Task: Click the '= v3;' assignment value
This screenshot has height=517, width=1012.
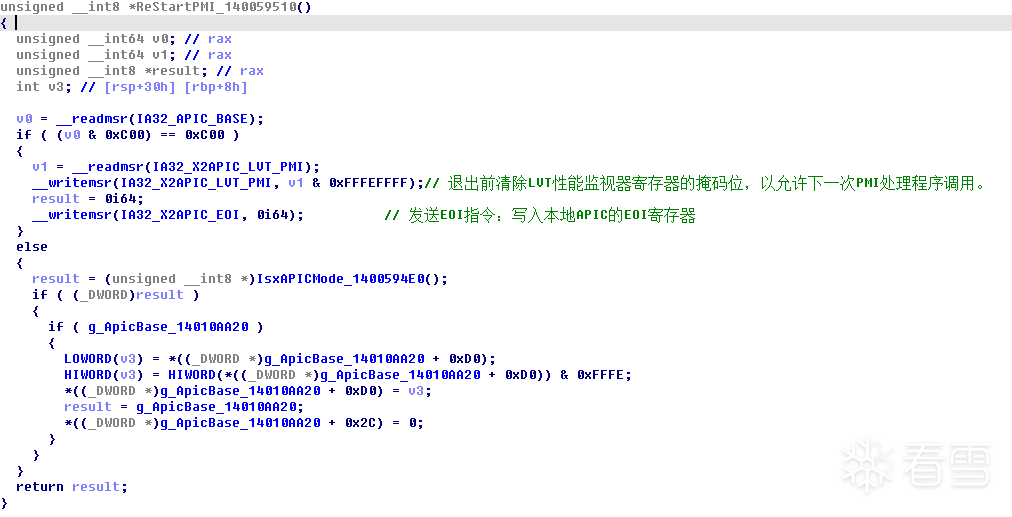Action: (411, 390)
